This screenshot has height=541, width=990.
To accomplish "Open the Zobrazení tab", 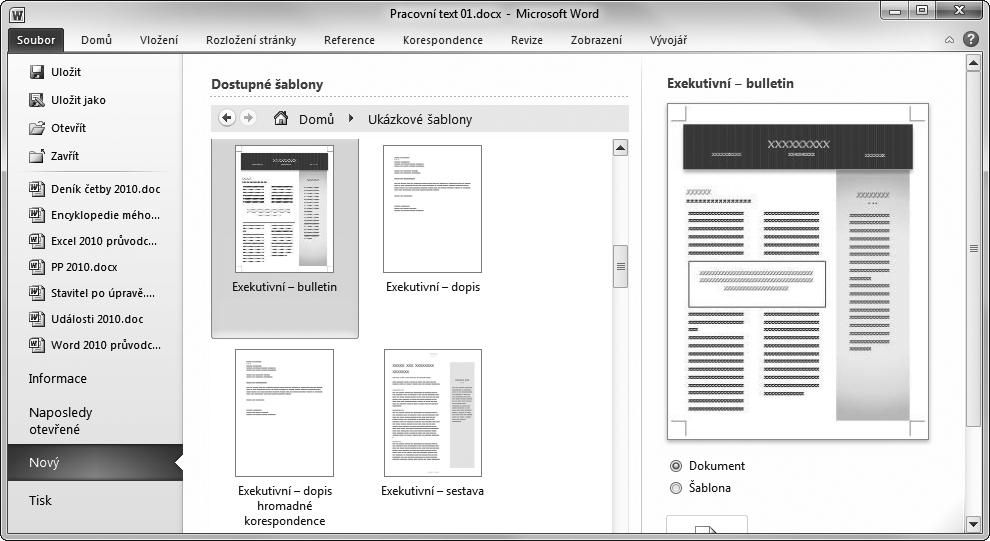I will coord(596,40).
